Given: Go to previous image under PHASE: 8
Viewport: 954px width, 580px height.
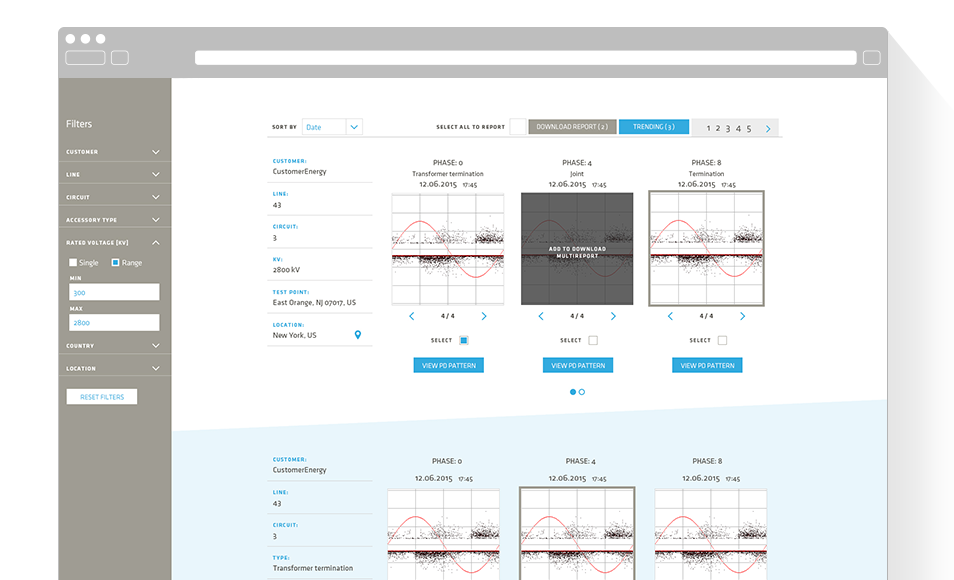Looking at the screenshot, I should coord(670,316).
